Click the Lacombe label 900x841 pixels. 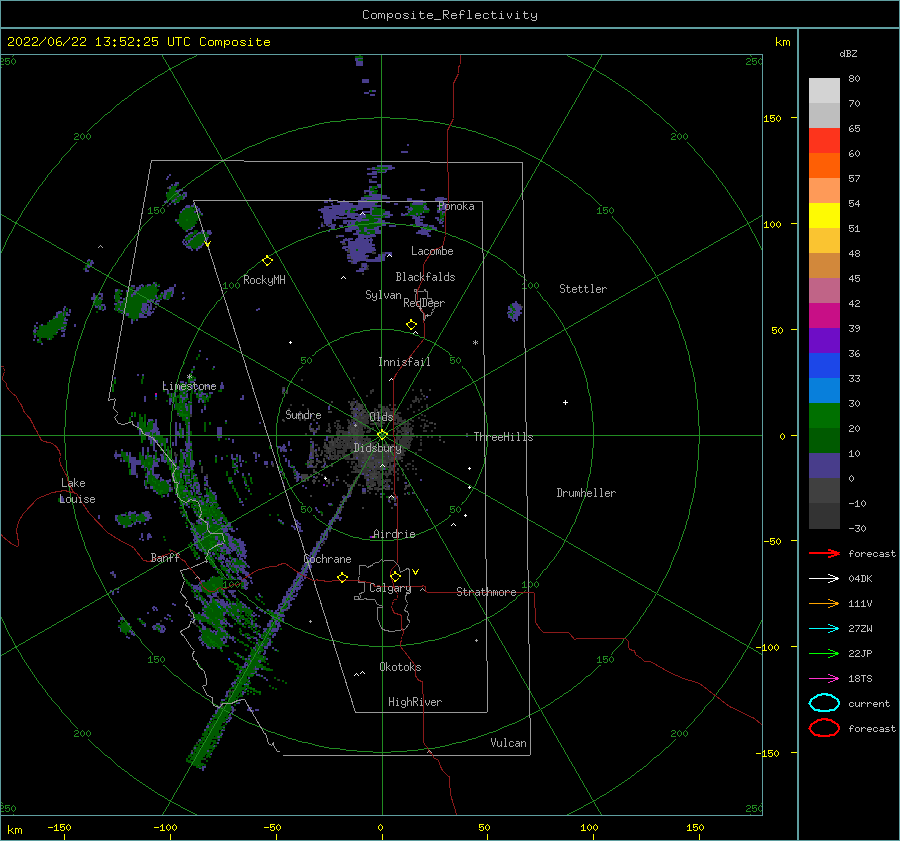pos(432,251)
